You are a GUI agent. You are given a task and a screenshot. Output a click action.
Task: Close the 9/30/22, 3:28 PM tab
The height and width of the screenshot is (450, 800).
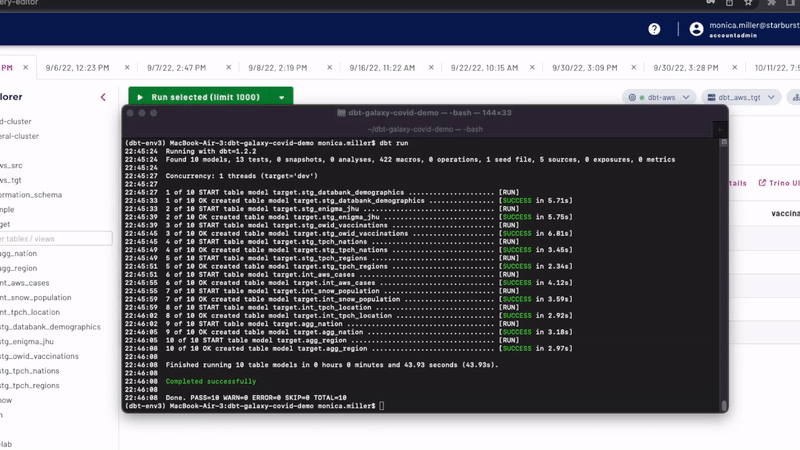pos(735,67)
